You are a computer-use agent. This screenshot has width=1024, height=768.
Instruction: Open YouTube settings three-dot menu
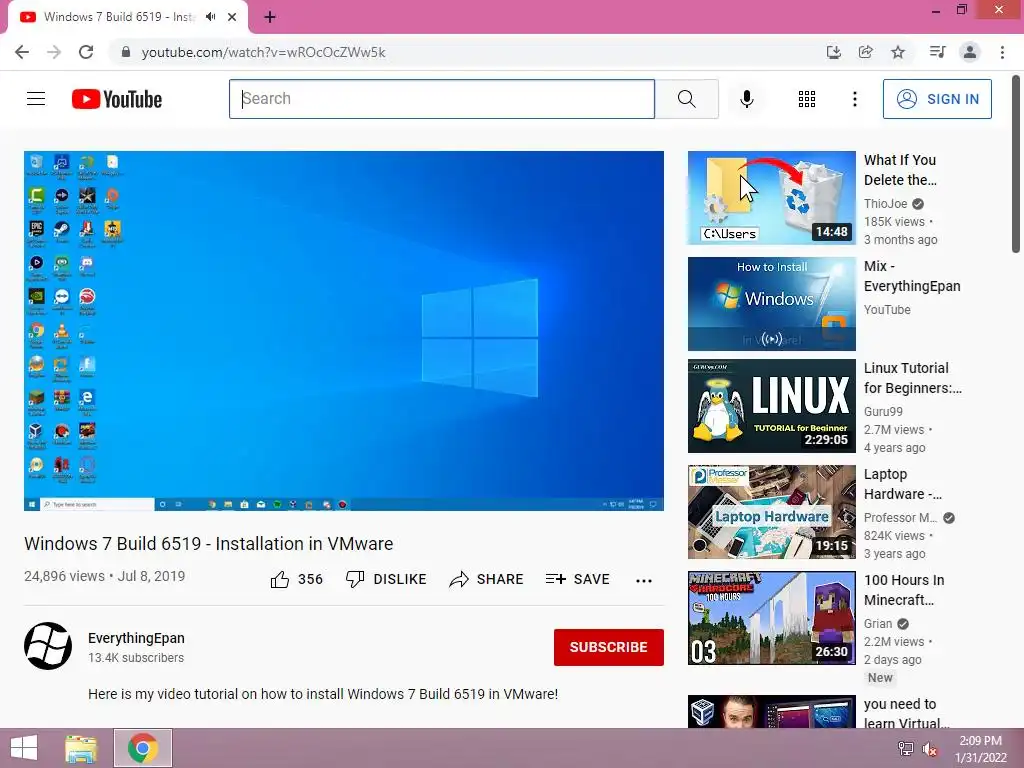[x=855, y=99]
